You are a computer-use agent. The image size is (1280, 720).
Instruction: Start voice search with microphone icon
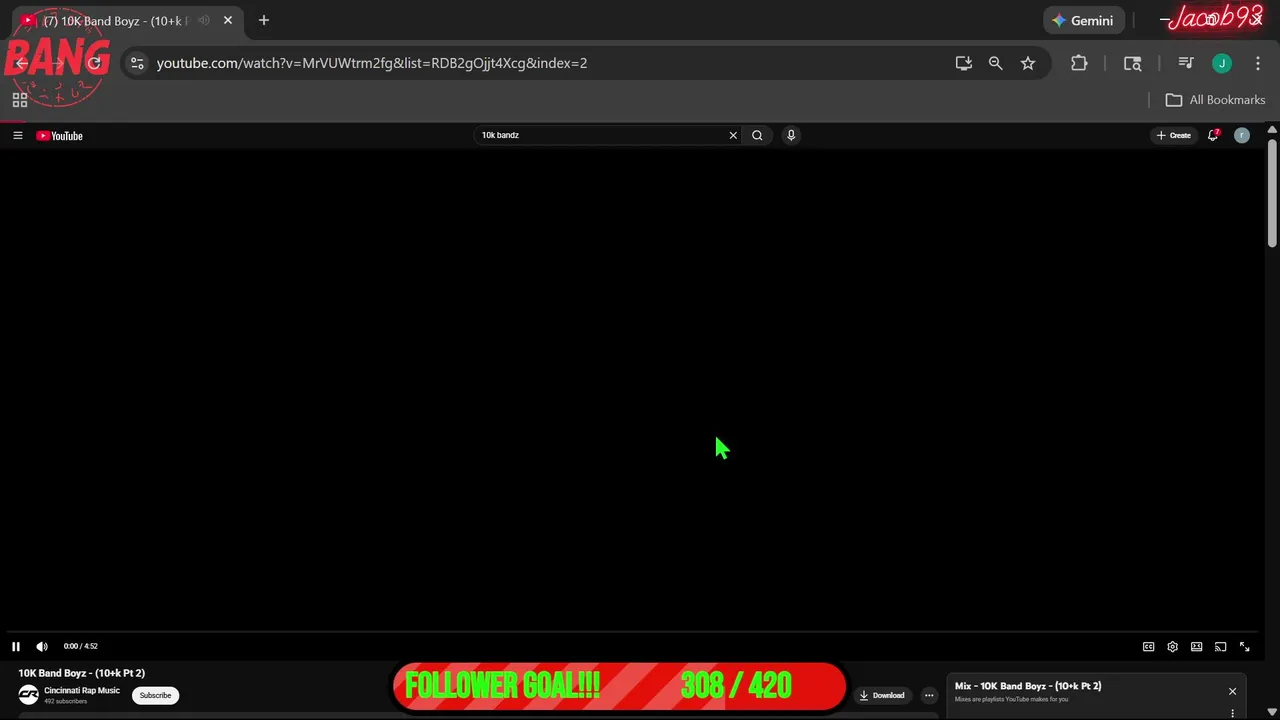click(791, 135)
